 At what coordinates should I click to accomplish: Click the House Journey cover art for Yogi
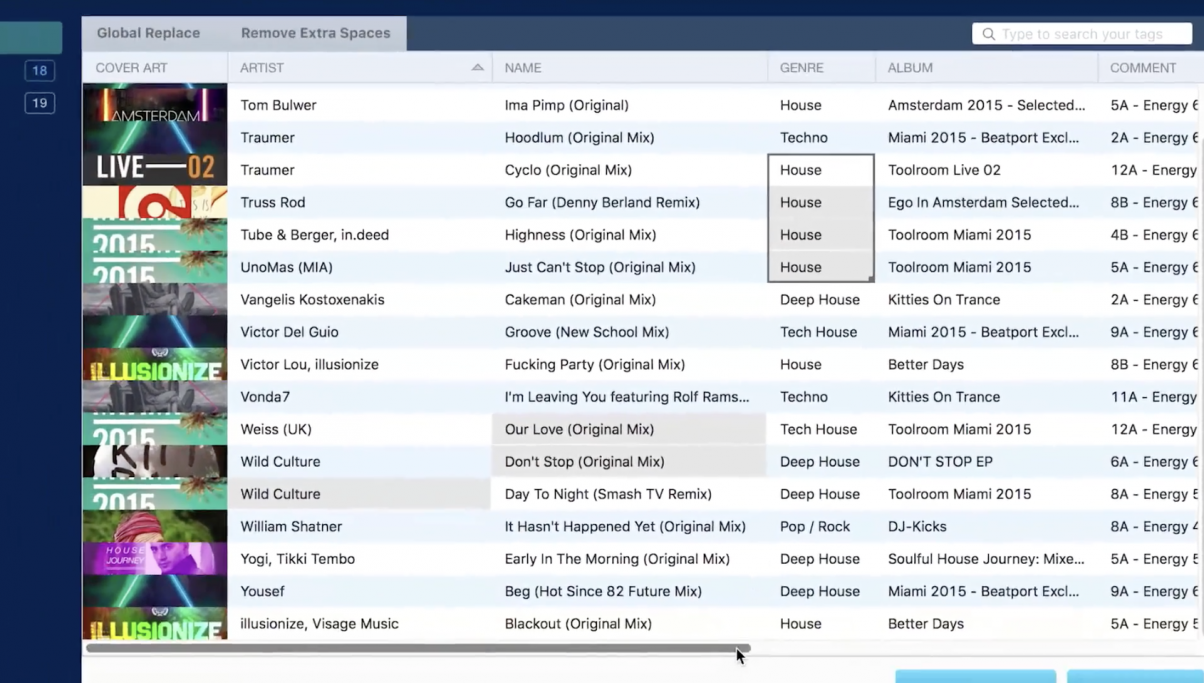pos(155,558)
